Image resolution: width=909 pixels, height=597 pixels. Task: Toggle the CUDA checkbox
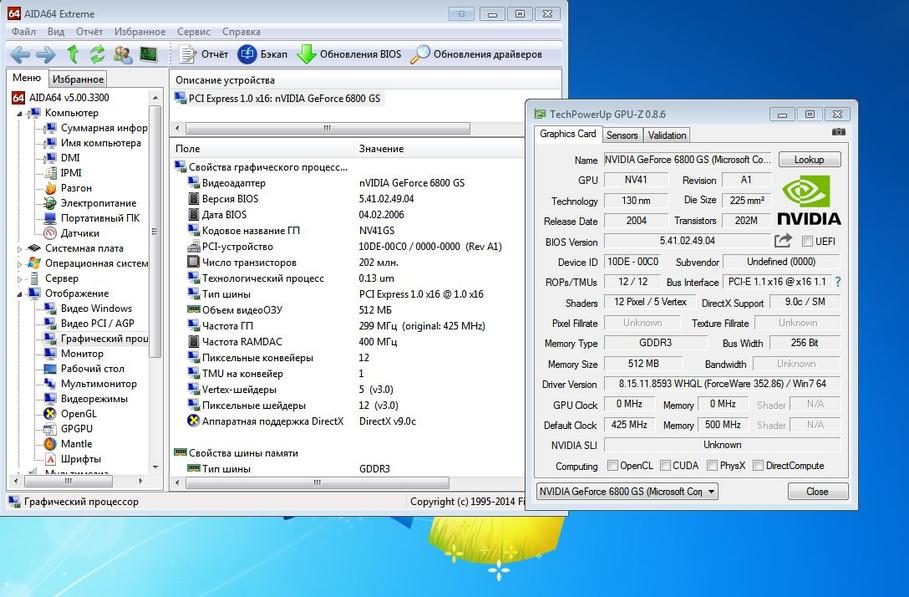pyautogui.click(x=666, y=465)
